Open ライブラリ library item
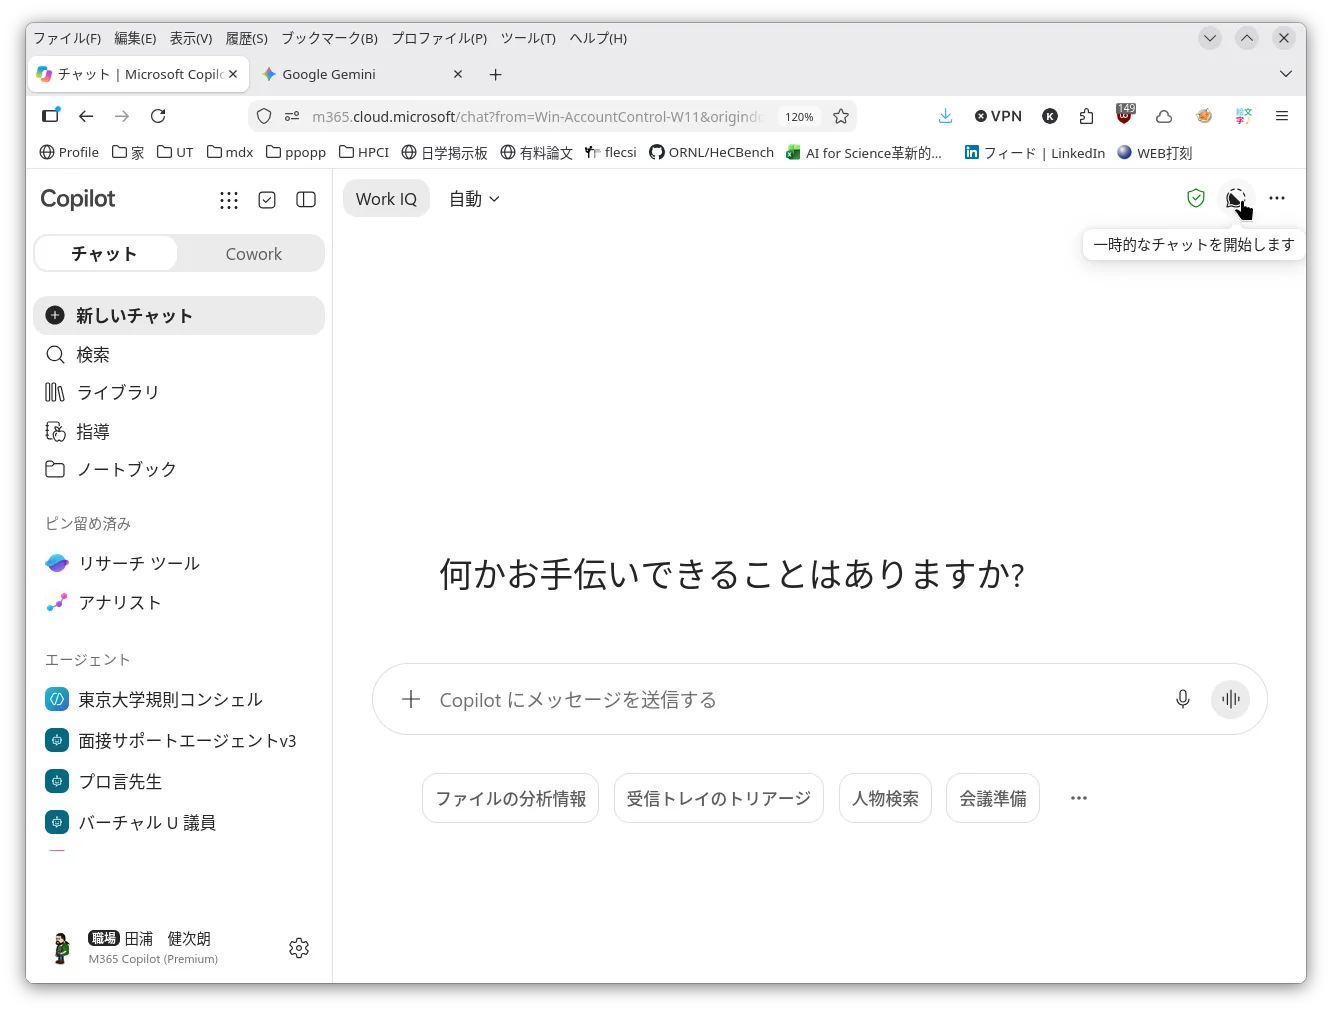Viewport: 1332px width, 1012px height. 179,392
